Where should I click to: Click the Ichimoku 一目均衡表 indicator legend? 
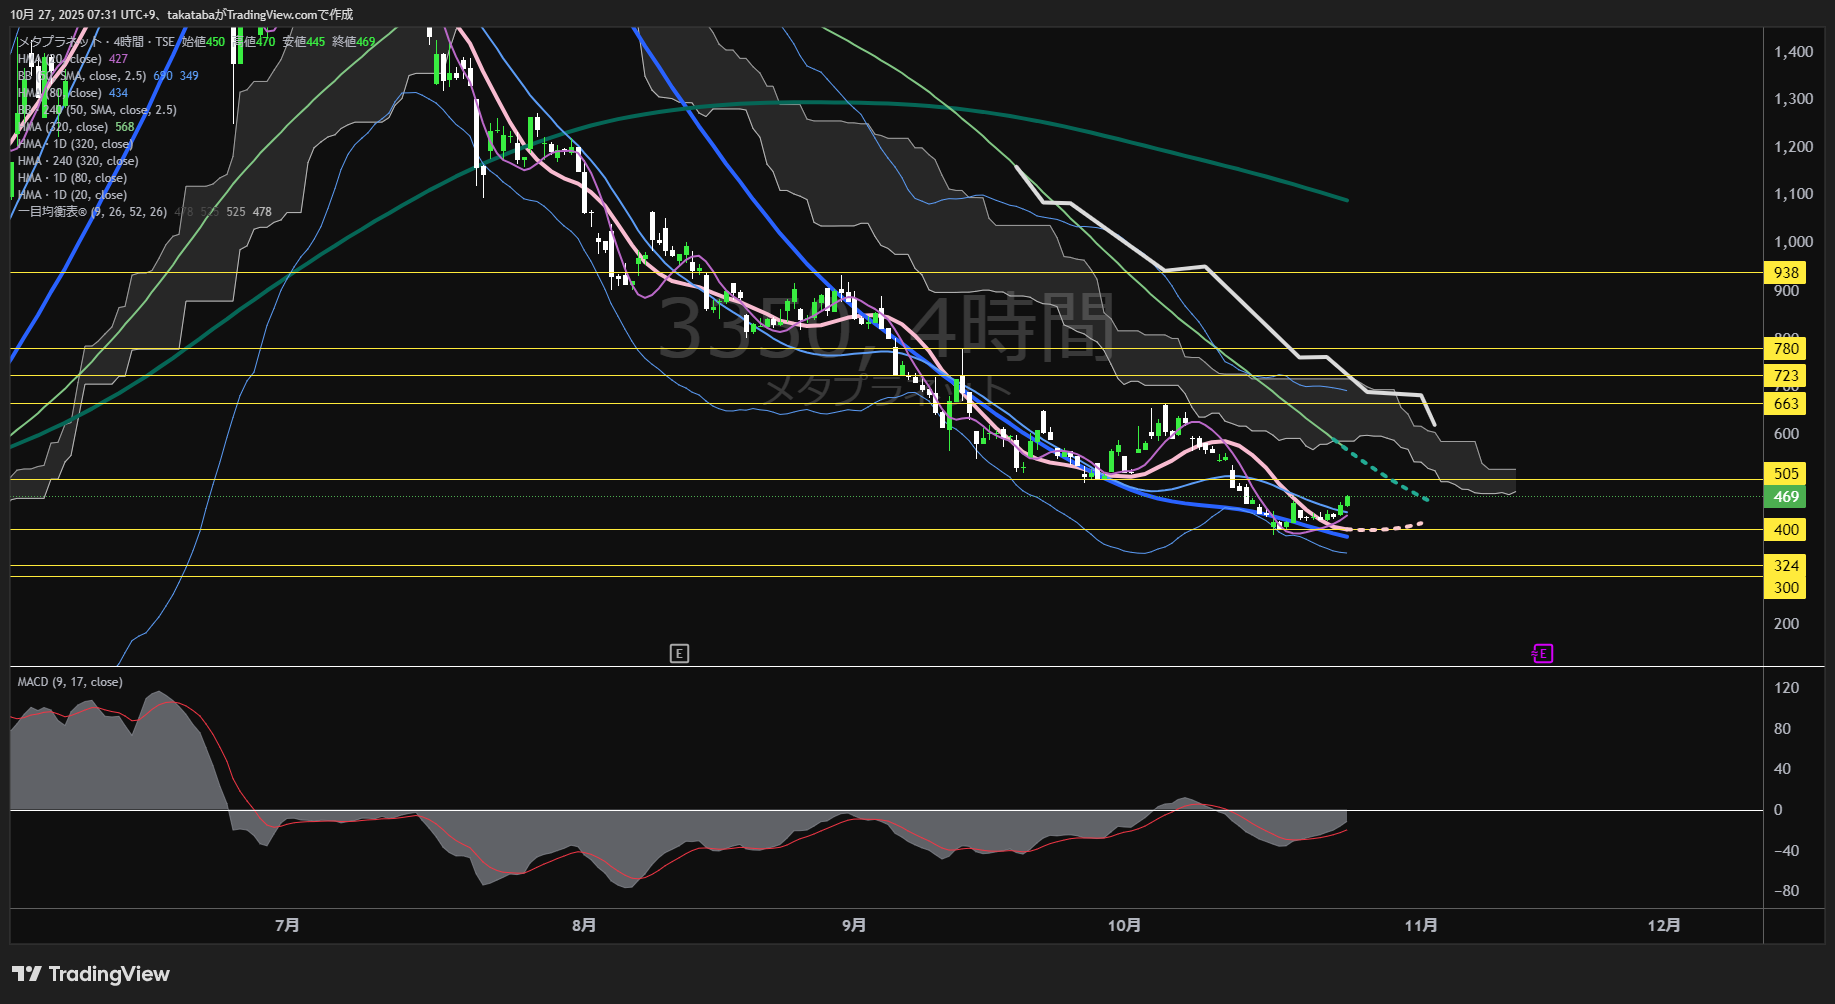click(x=92, y=212)
